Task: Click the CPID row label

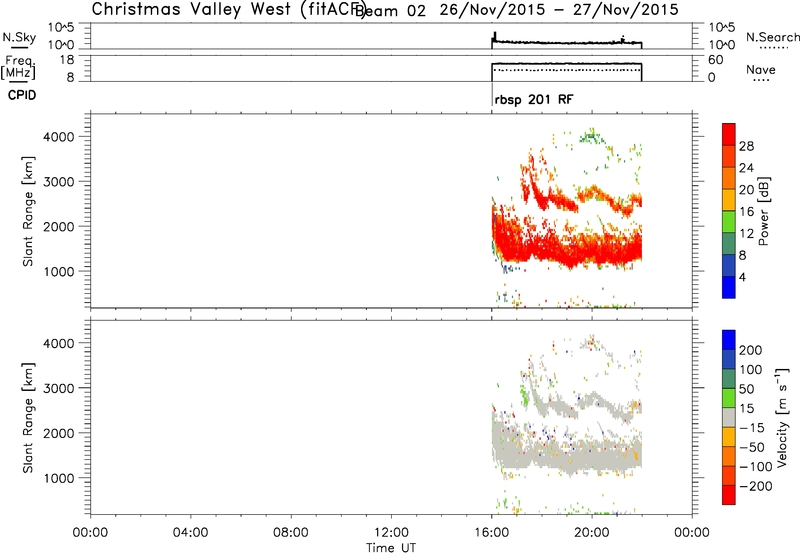Action: click(x=22, y=95)
